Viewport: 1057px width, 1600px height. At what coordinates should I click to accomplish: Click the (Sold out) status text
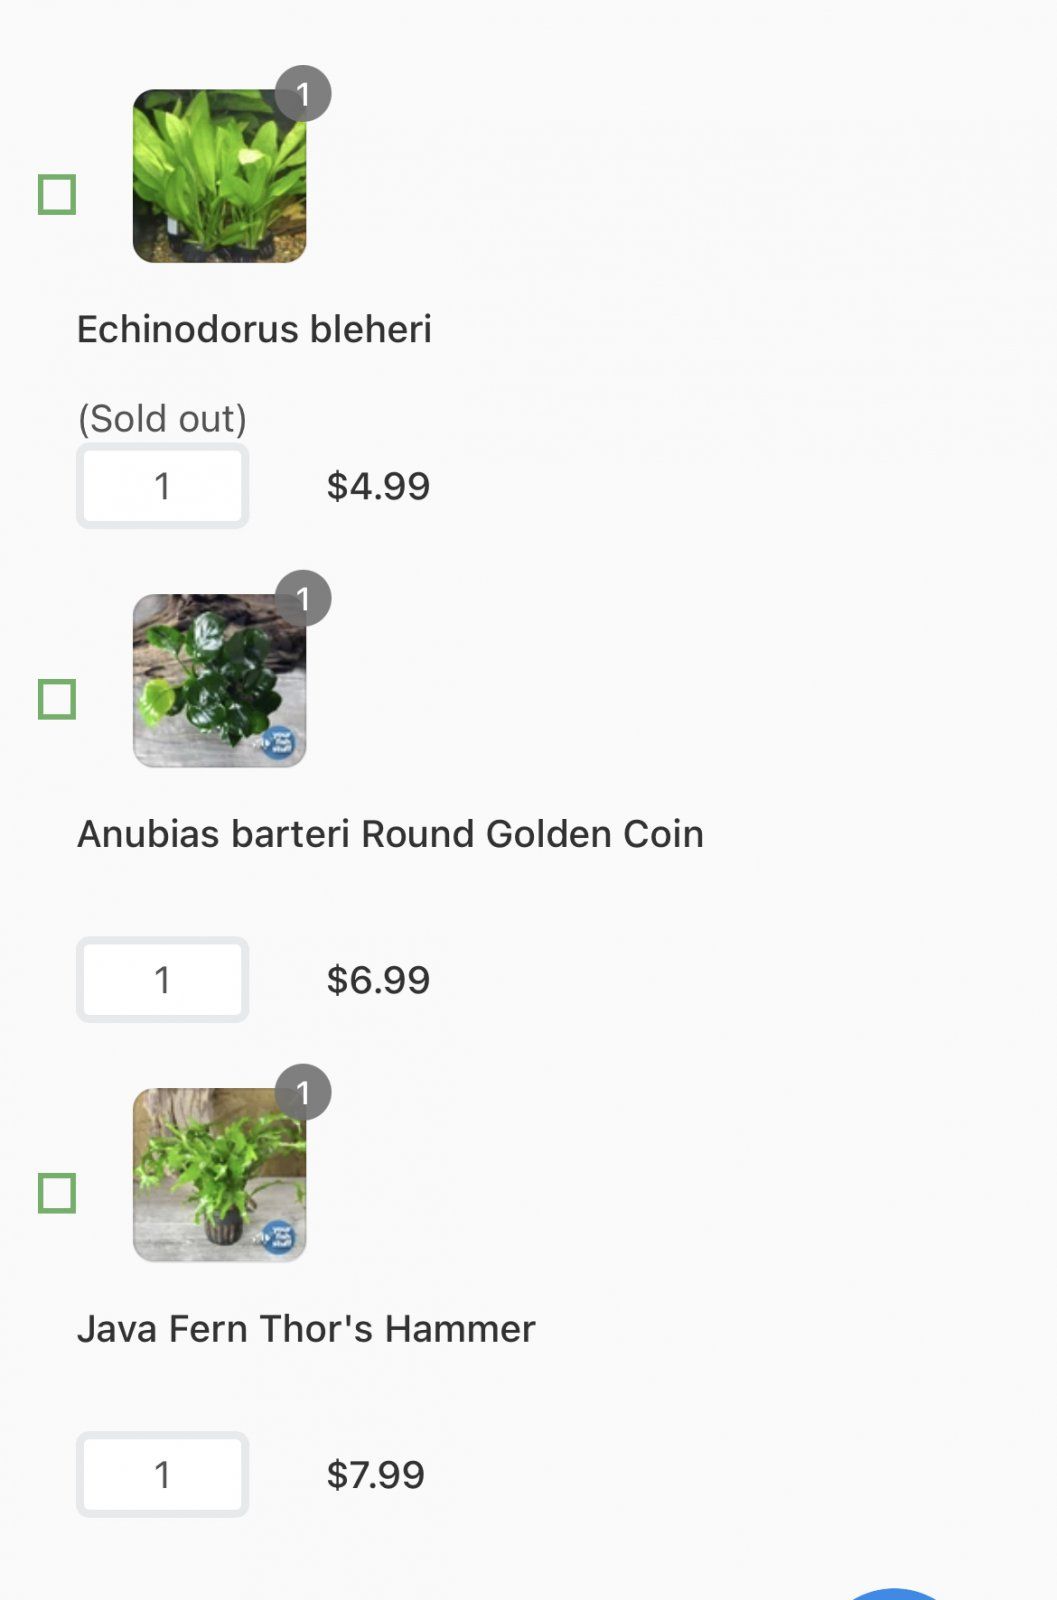[x=162, y=418]
